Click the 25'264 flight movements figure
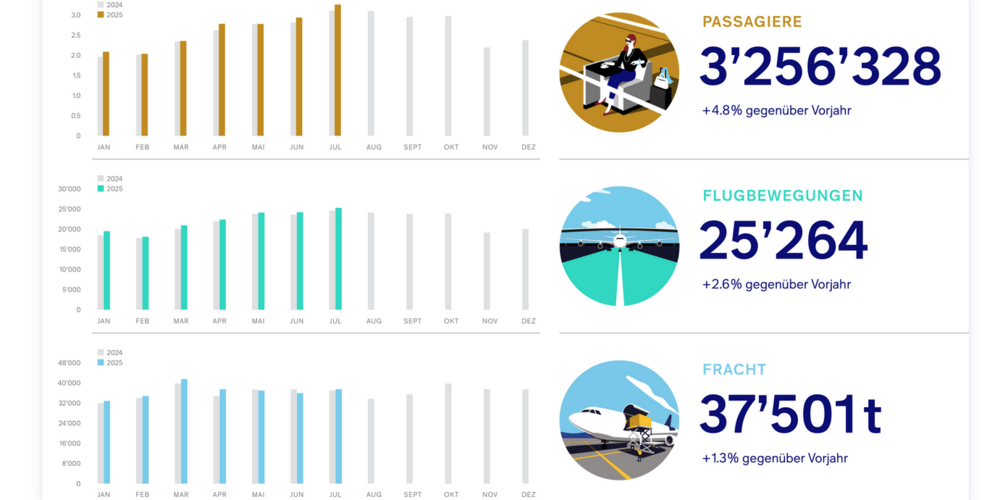This screenshot has width=1000, height=500. [783, 240]
